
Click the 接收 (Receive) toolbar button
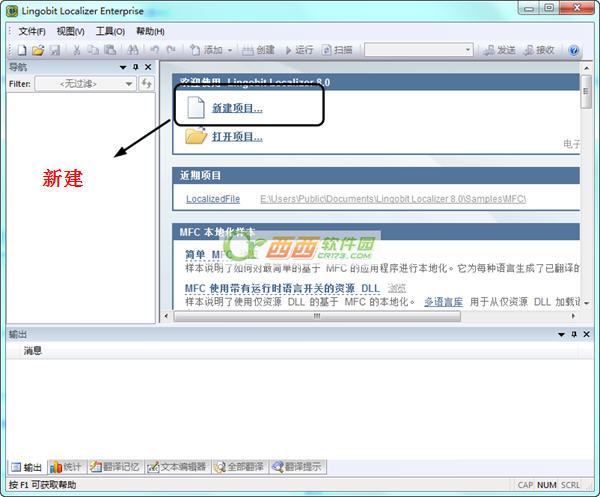[540, 50]
